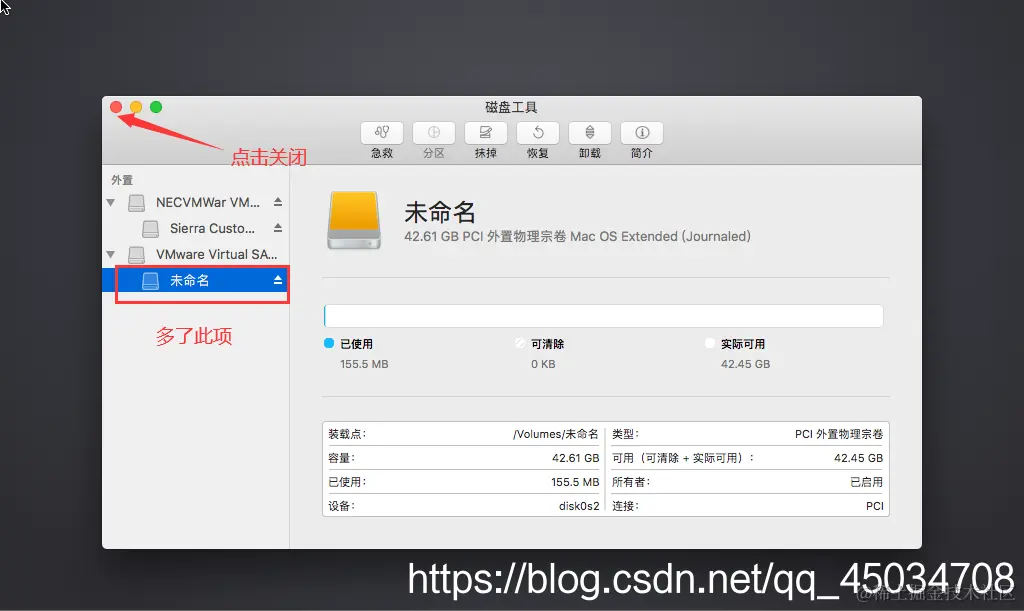Click the 42.45 GB value under 实际可用
Viewport: 1024px width, 611px height.
(x=745, y=364)
